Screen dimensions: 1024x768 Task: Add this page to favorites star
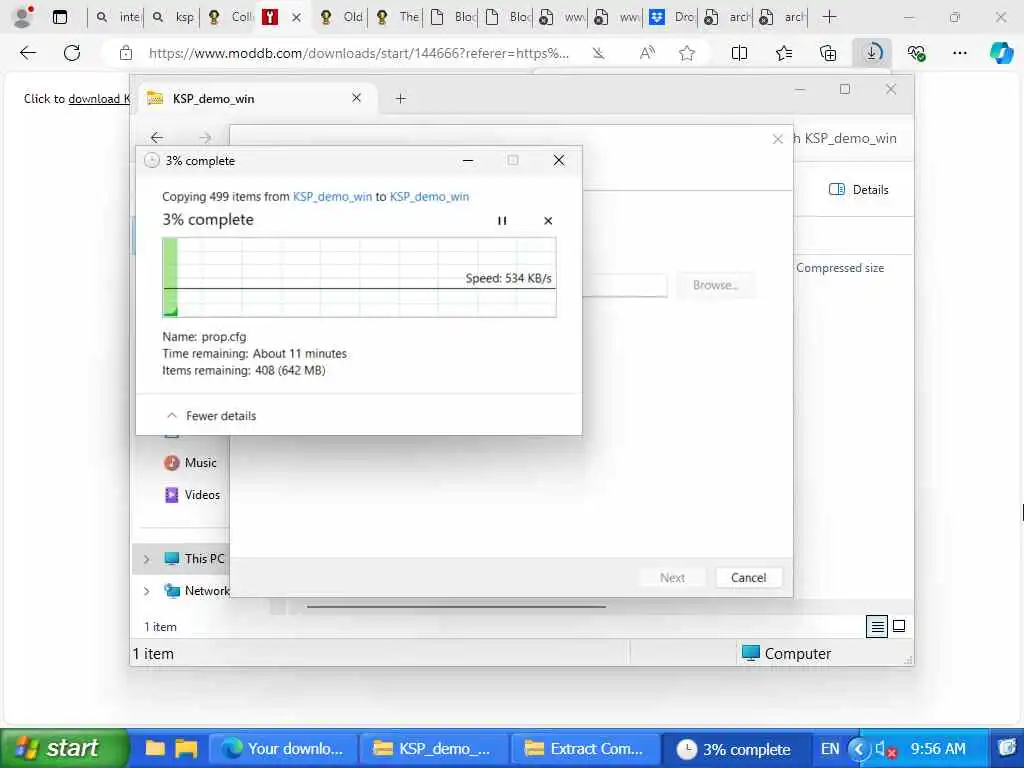click(686, 53)
